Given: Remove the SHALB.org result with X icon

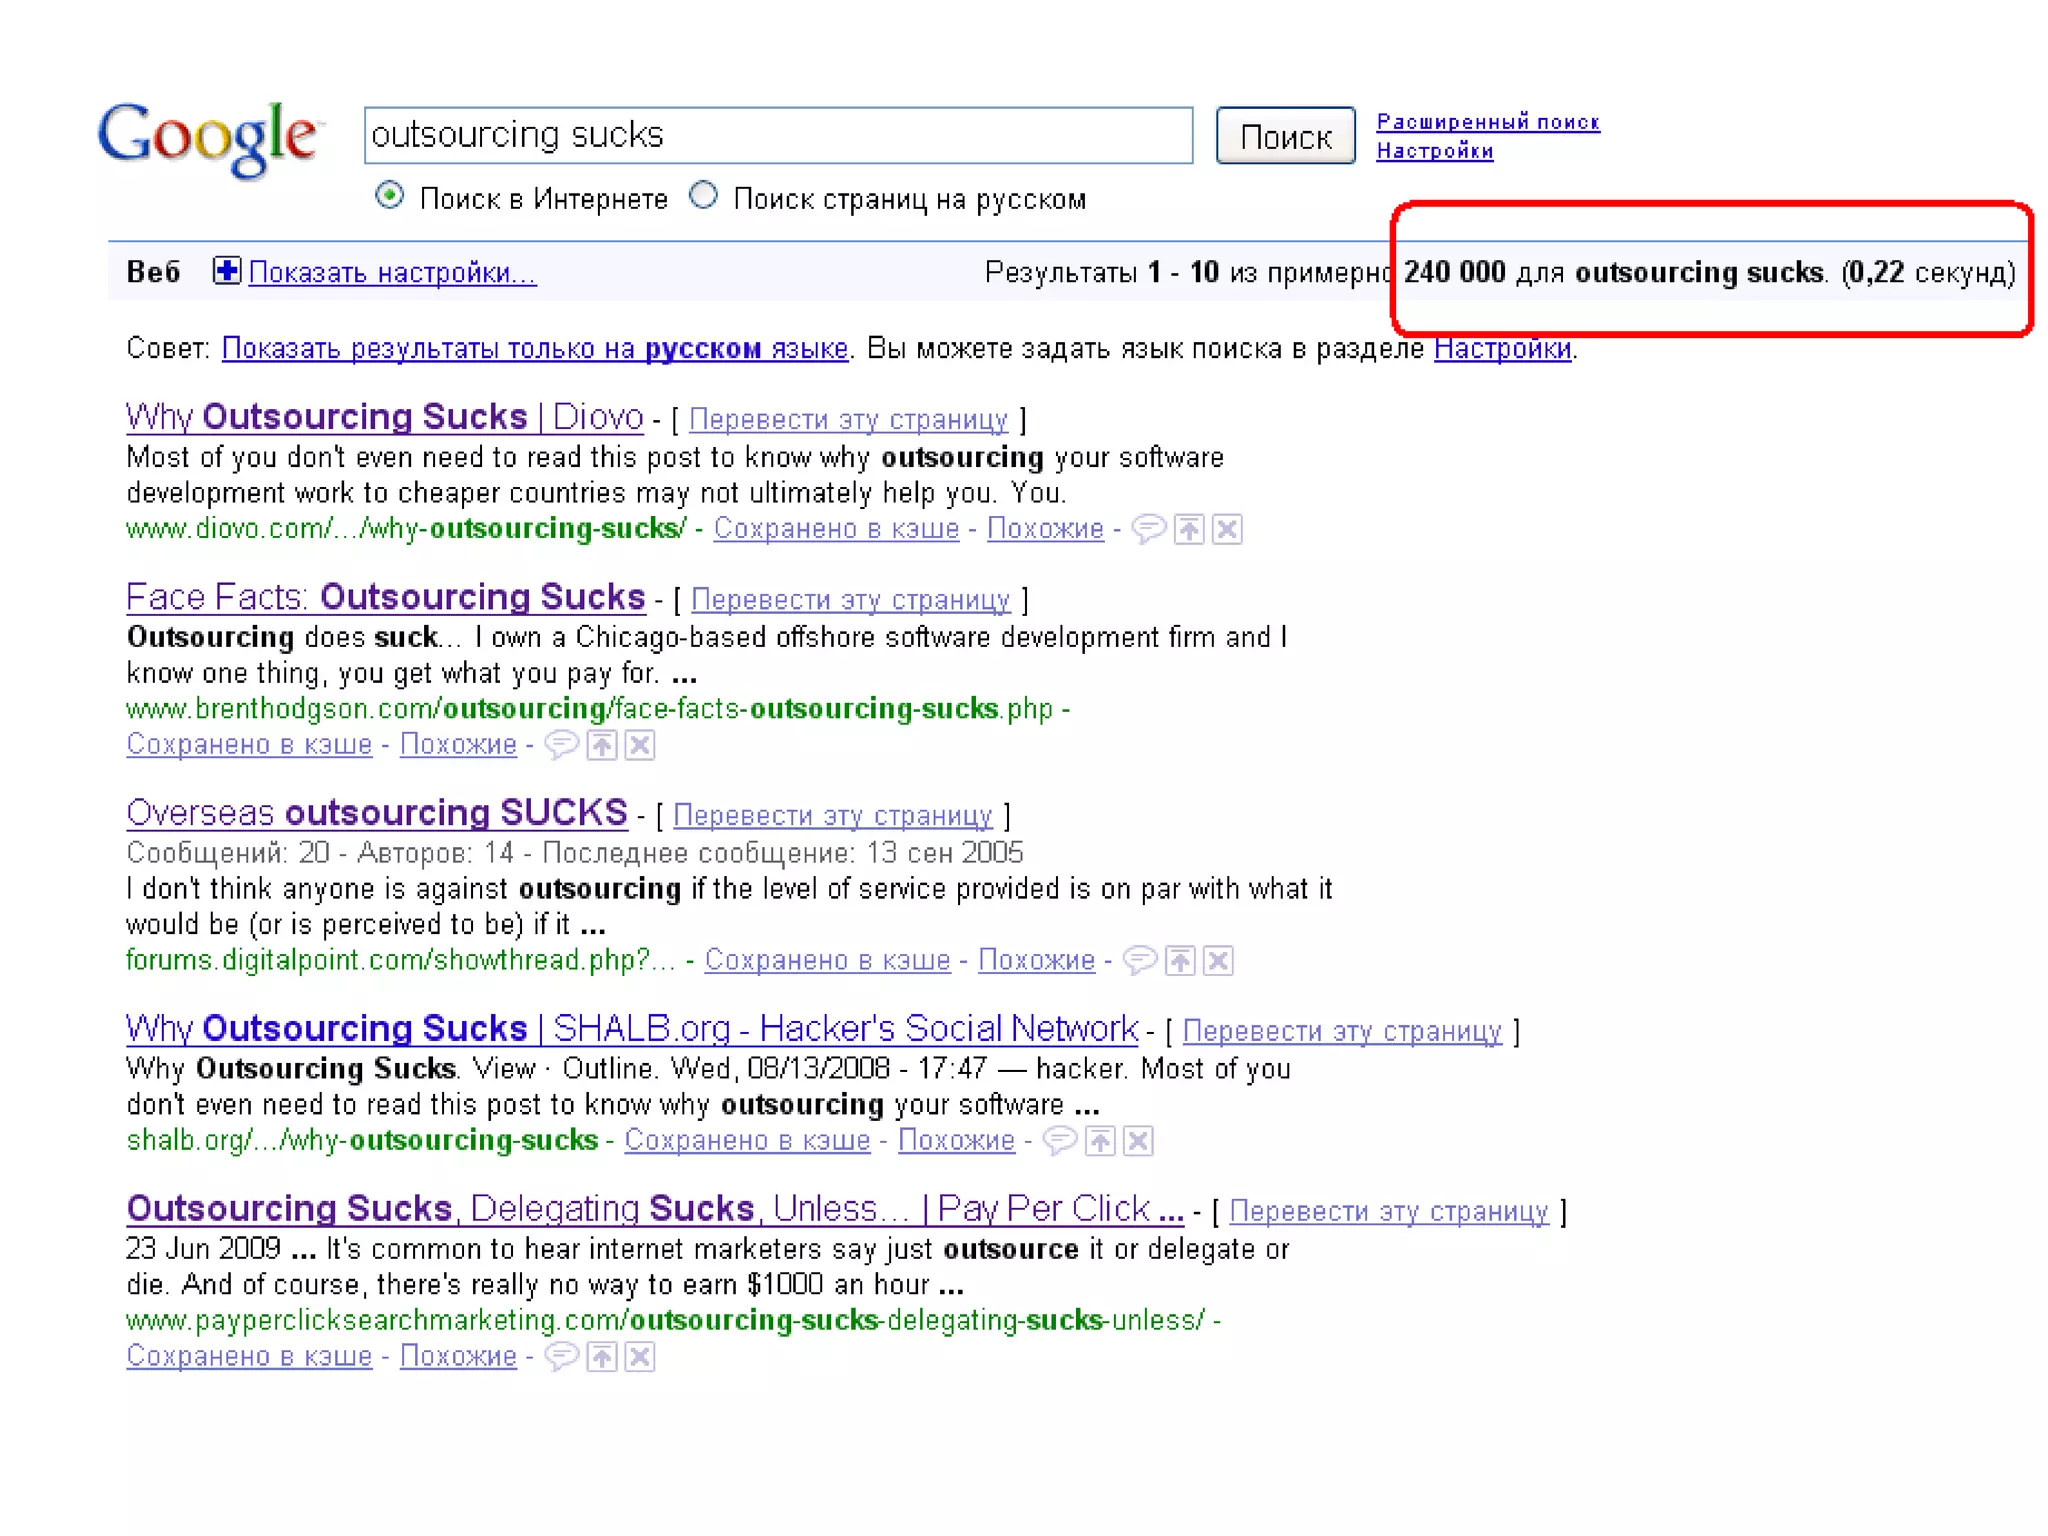Looking at the screenshot, I should tap(1138, 1140).
